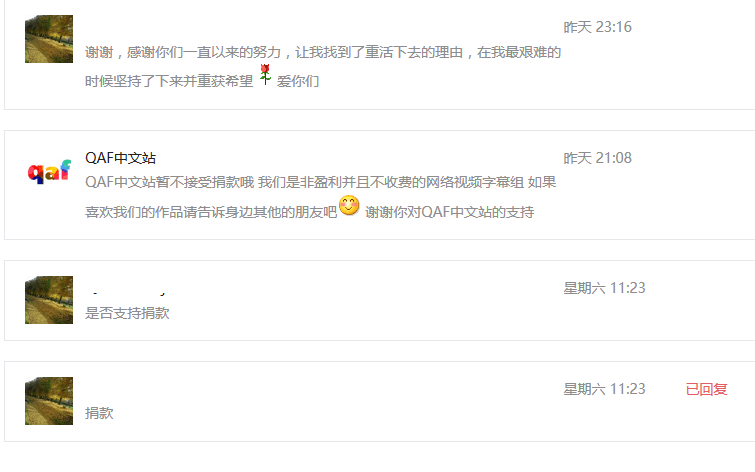755x472 pixels.
Task: Select the lone 捐款 message text
Action: (99, 413)
